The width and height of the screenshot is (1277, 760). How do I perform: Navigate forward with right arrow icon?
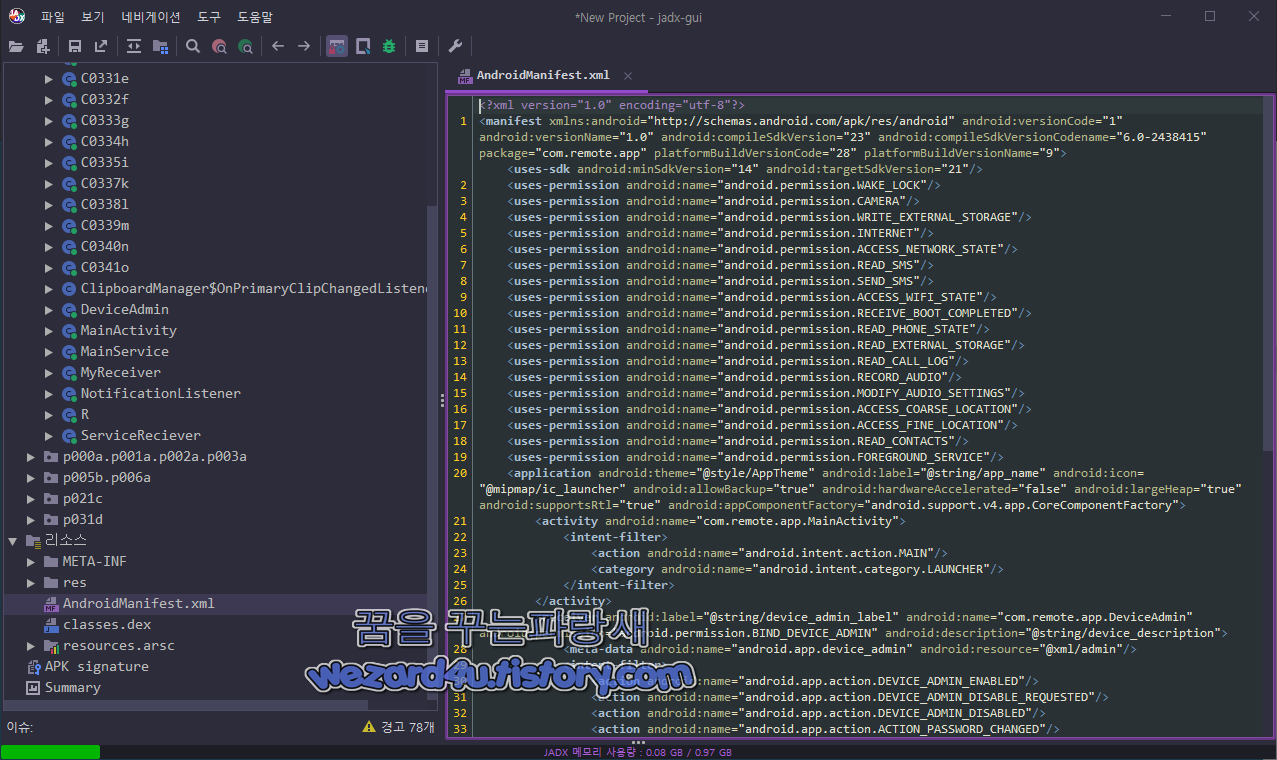[304, 46]
